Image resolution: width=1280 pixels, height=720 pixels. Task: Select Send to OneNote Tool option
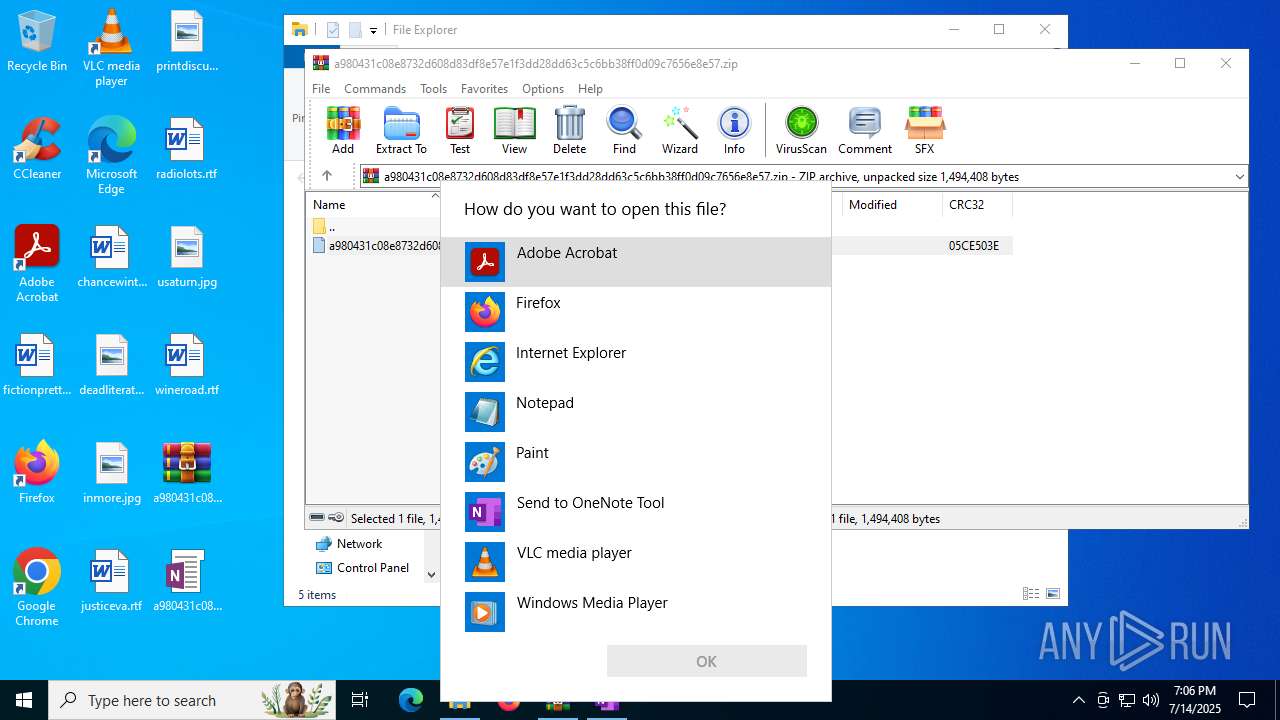pos(636,512)
